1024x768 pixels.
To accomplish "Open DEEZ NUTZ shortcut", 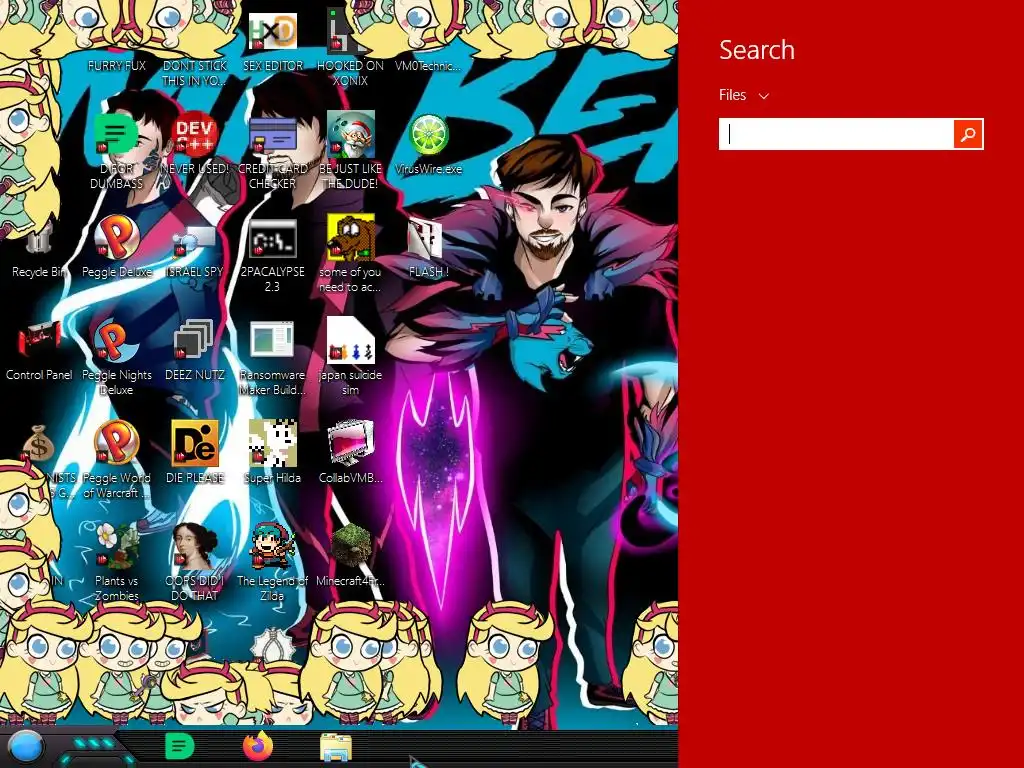I will coord(195,341).
